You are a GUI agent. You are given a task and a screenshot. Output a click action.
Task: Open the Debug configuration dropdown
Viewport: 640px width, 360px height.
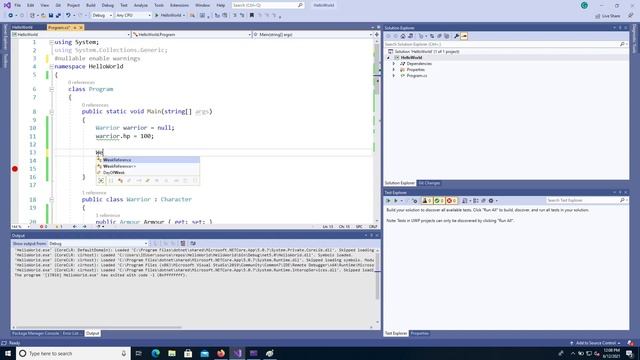tap(102, 15)
